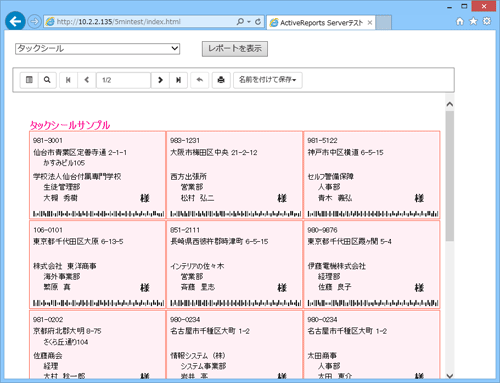This screenshot has width=500, height=383.
Task: Go to first page of report
Action: 68,80
